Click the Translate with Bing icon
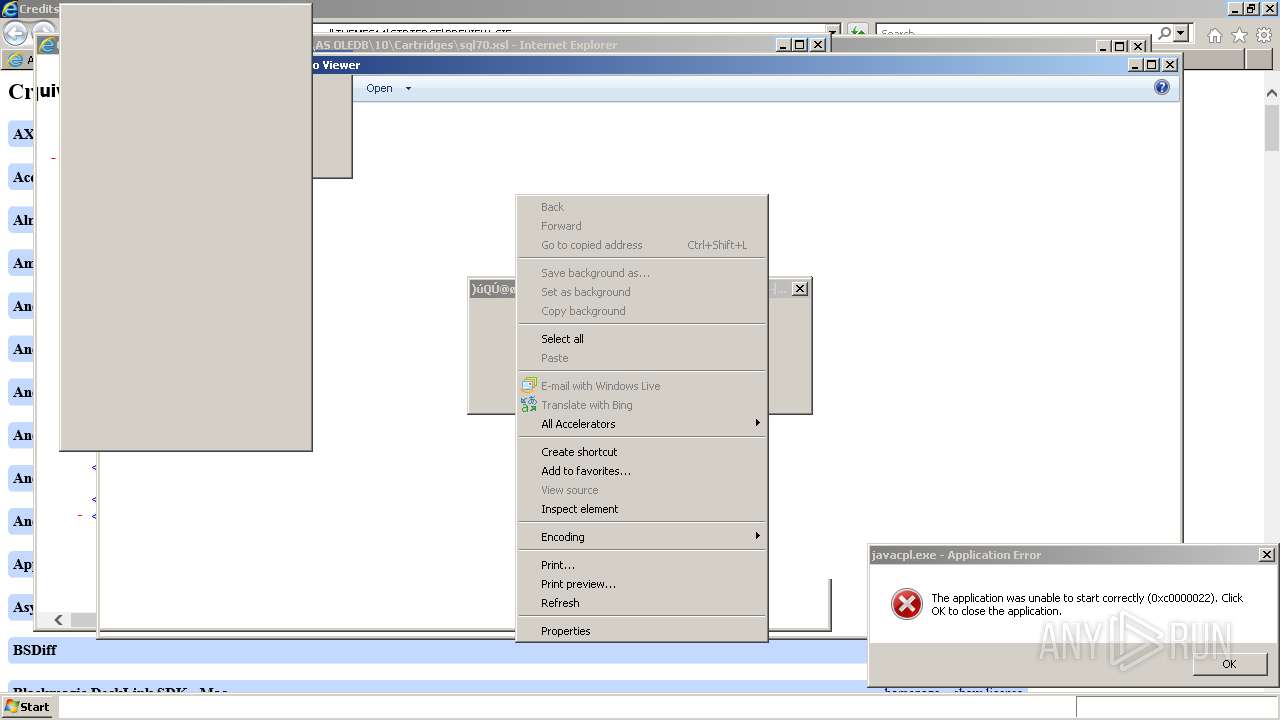The width and height of the screenshot is (1280, 720). click(x=529, y=404)
